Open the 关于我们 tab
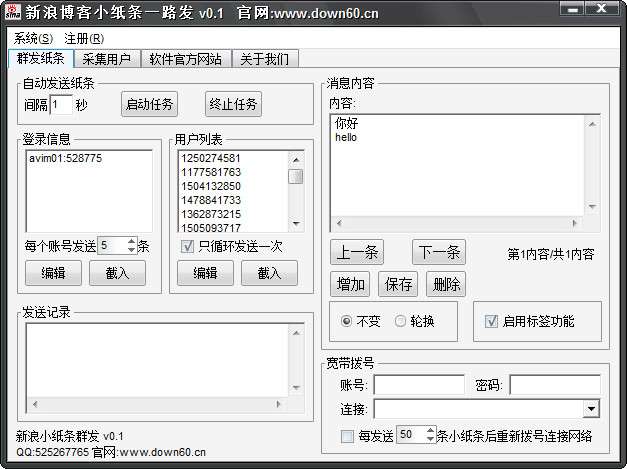Screen dimensions: 627x469 [264, 59]
